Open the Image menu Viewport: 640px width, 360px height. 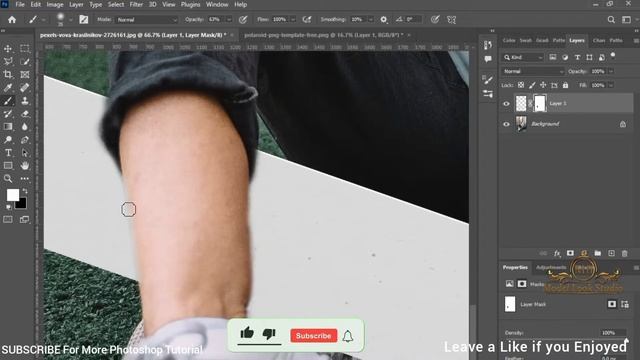[55, 4]
